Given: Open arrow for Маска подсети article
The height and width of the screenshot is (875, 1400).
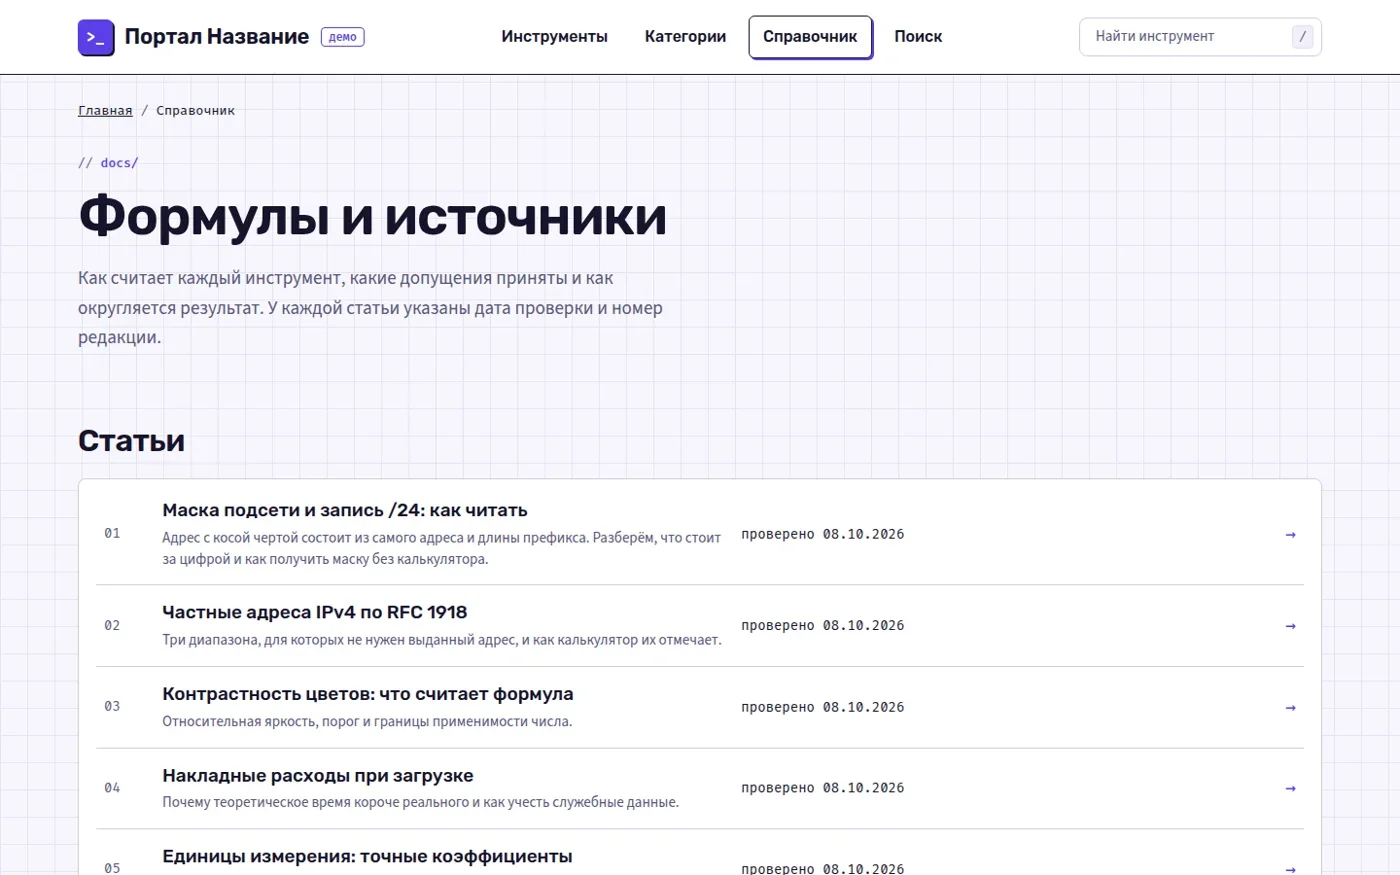Looking at the screenshot, I should click(1290, 535).
